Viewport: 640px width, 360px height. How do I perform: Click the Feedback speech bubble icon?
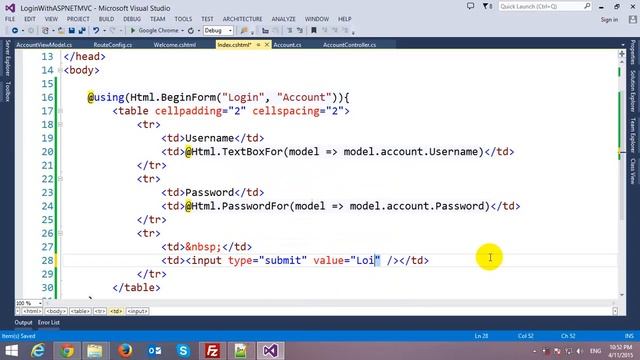[470, 7]
